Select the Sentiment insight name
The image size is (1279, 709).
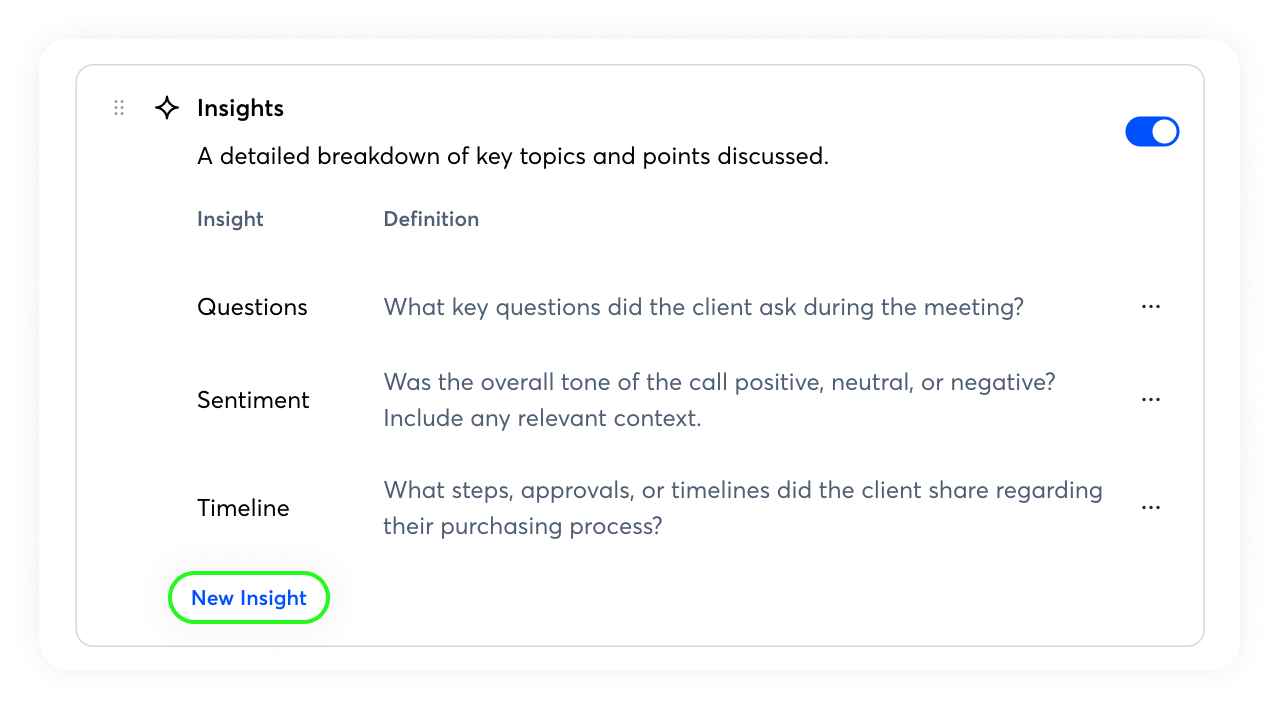pyautogui.click(x=253, y=400)
